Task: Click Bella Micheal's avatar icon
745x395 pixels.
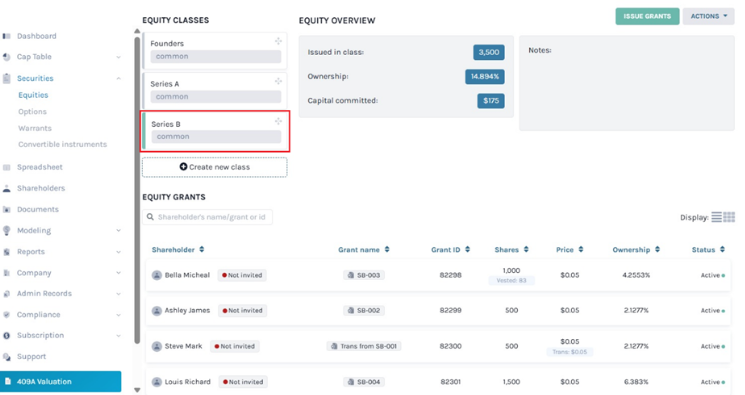Action: tap(157, 275)
